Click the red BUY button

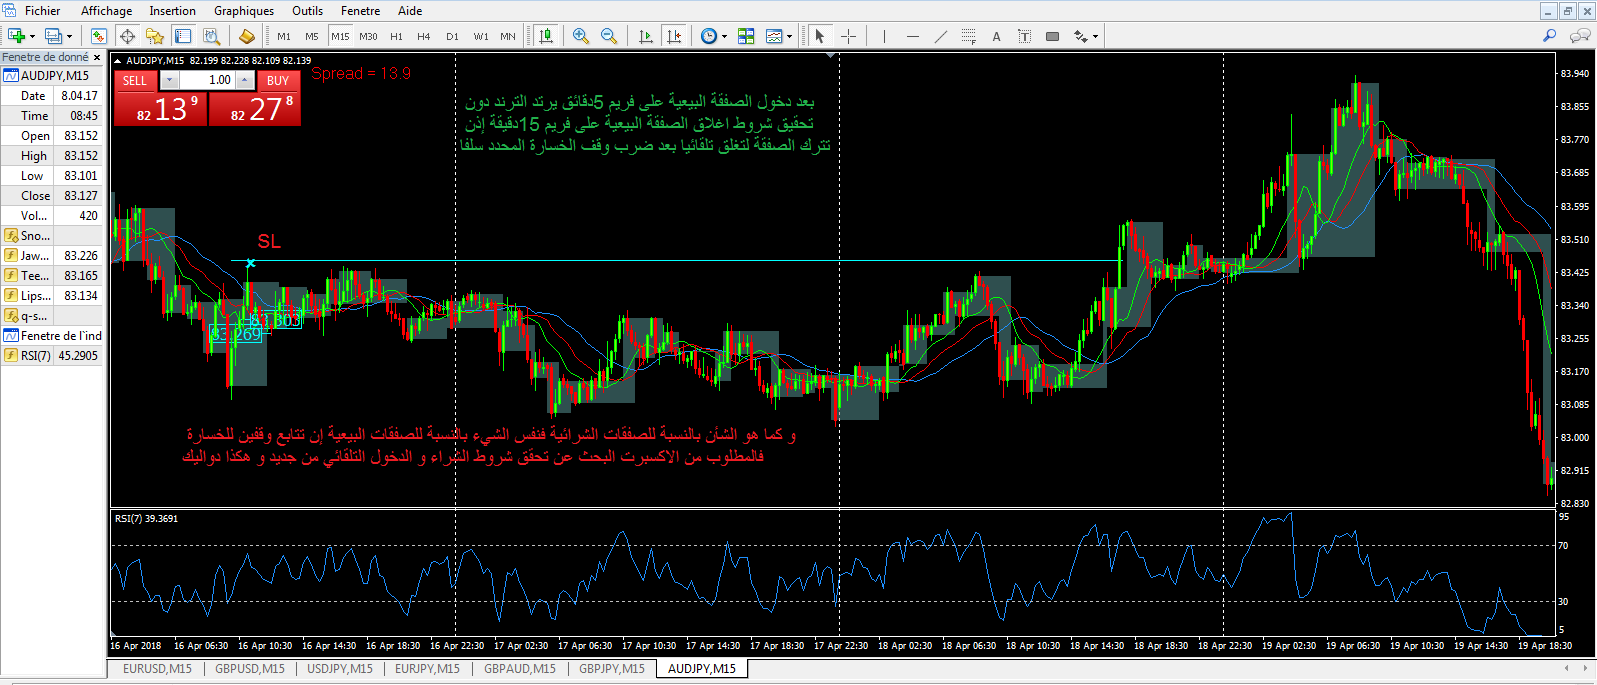[x=278, y=80]
